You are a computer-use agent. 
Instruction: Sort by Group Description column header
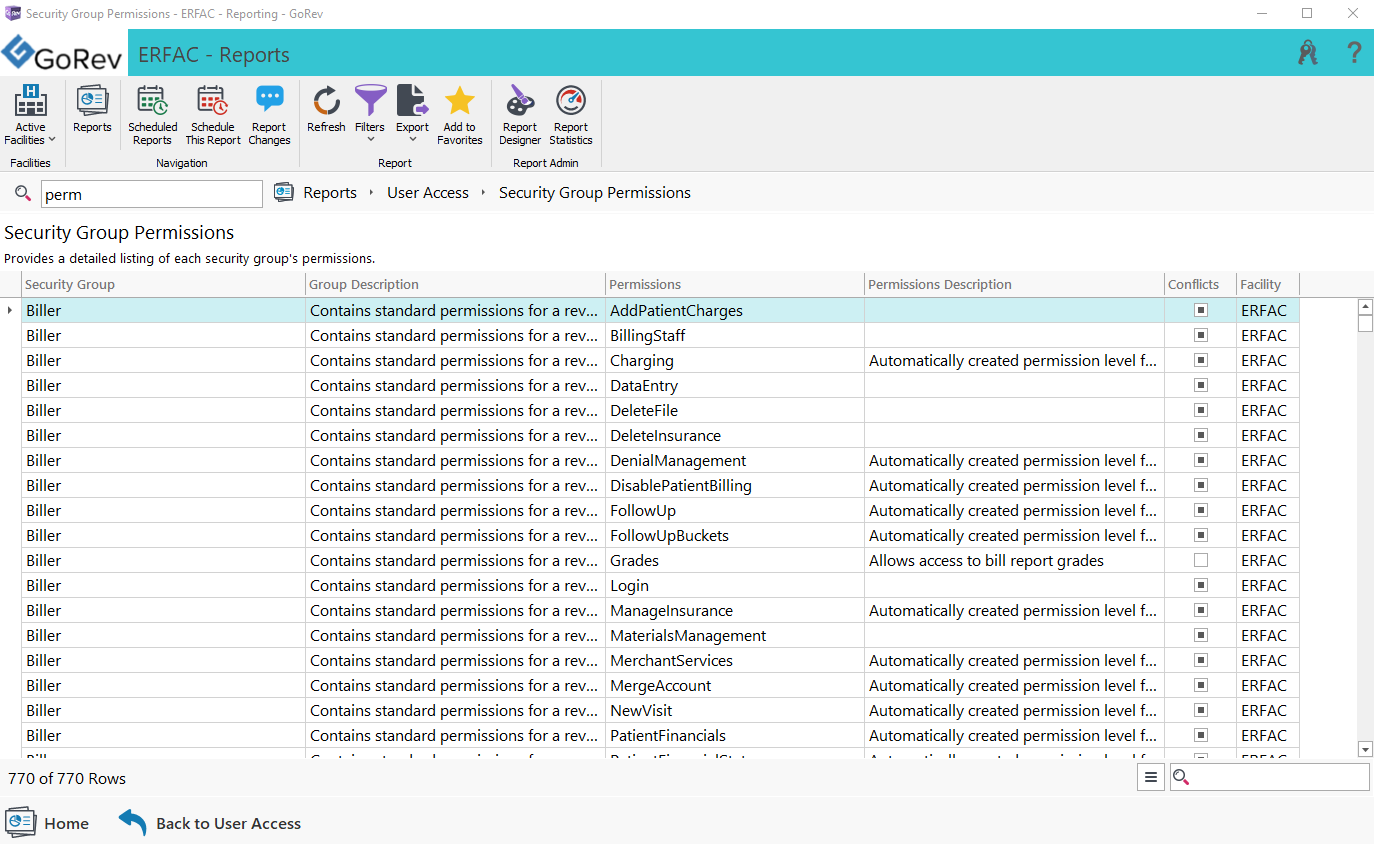point(455,284)
